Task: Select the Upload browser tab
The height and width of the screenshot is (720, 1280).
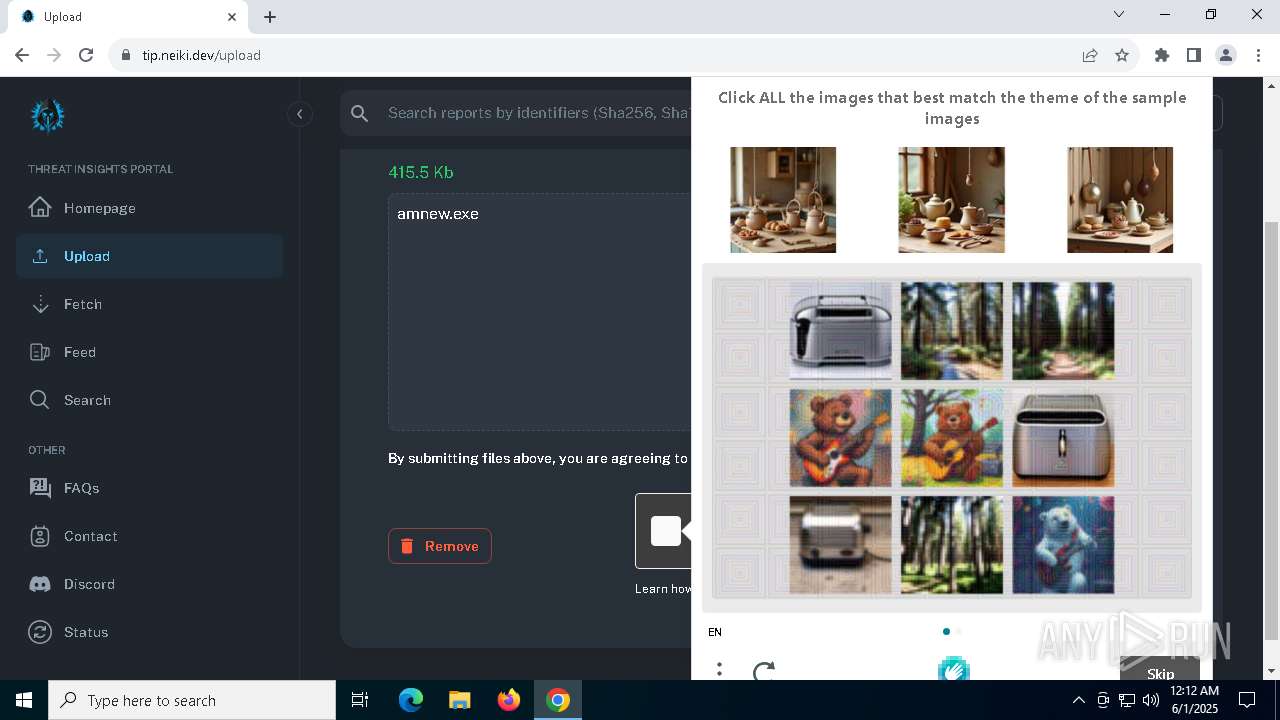Action: [126, 17]
